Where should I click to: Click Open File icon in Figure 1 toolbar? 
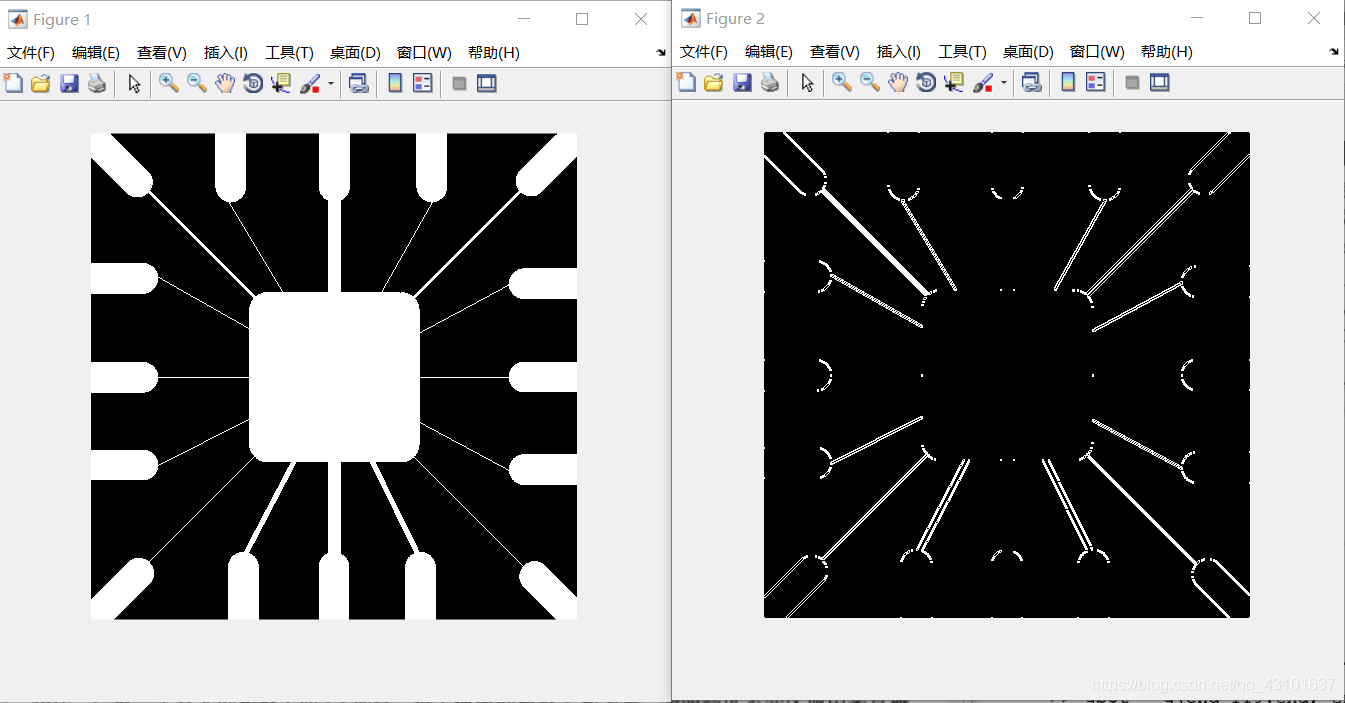click(41, 84)
